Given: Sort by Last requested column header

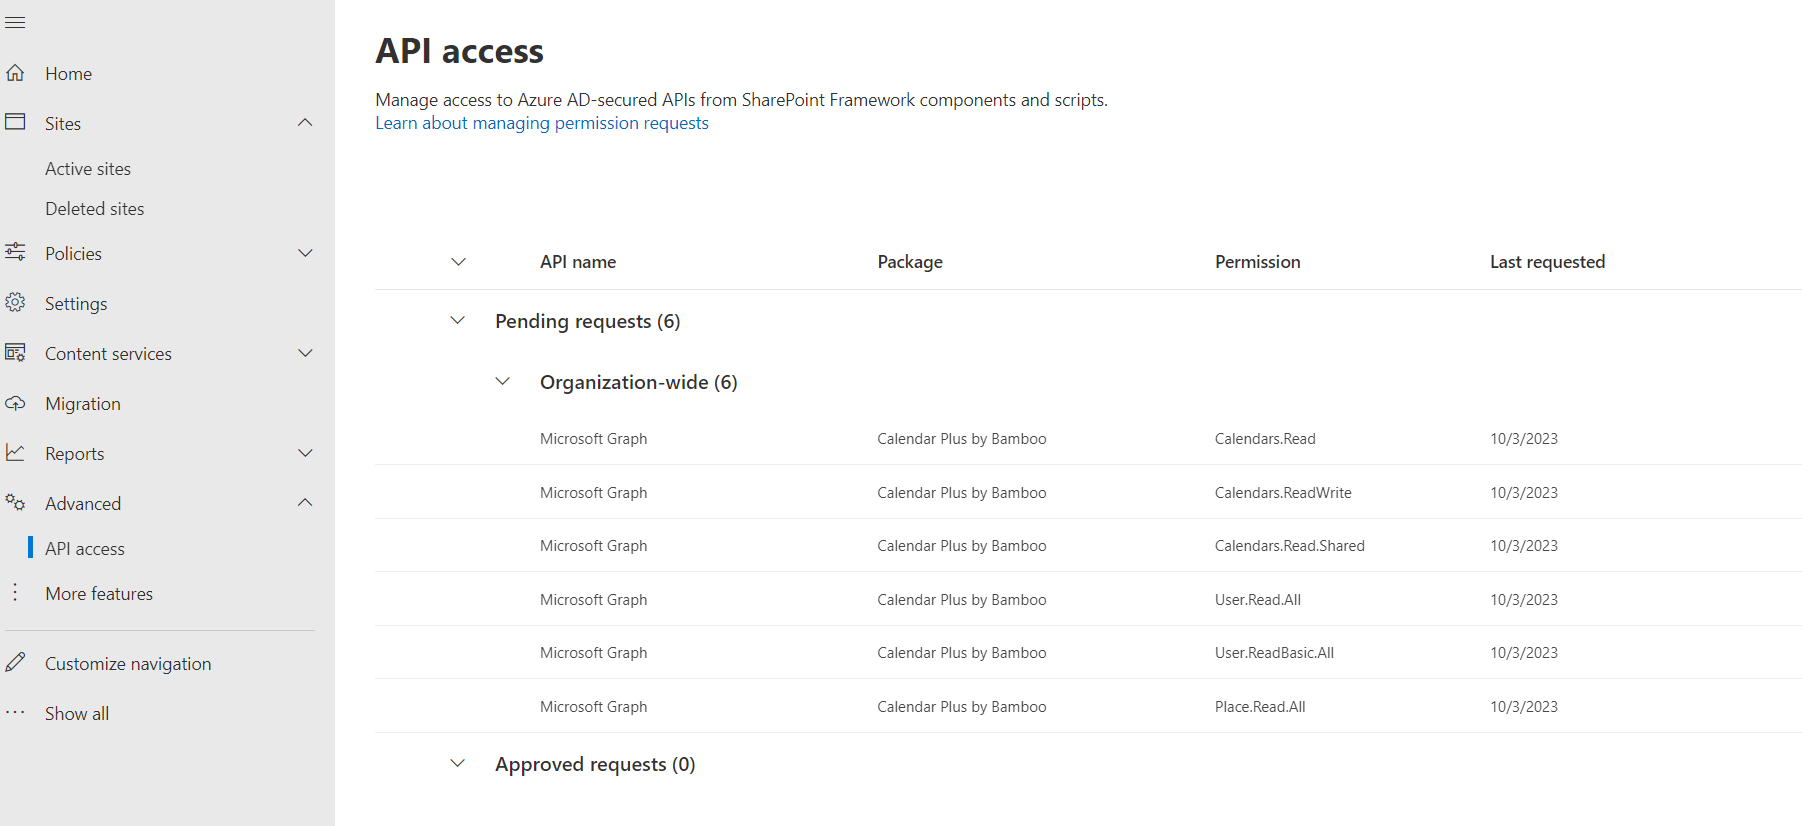Looking at the screenshot, I should (1547, 262).
